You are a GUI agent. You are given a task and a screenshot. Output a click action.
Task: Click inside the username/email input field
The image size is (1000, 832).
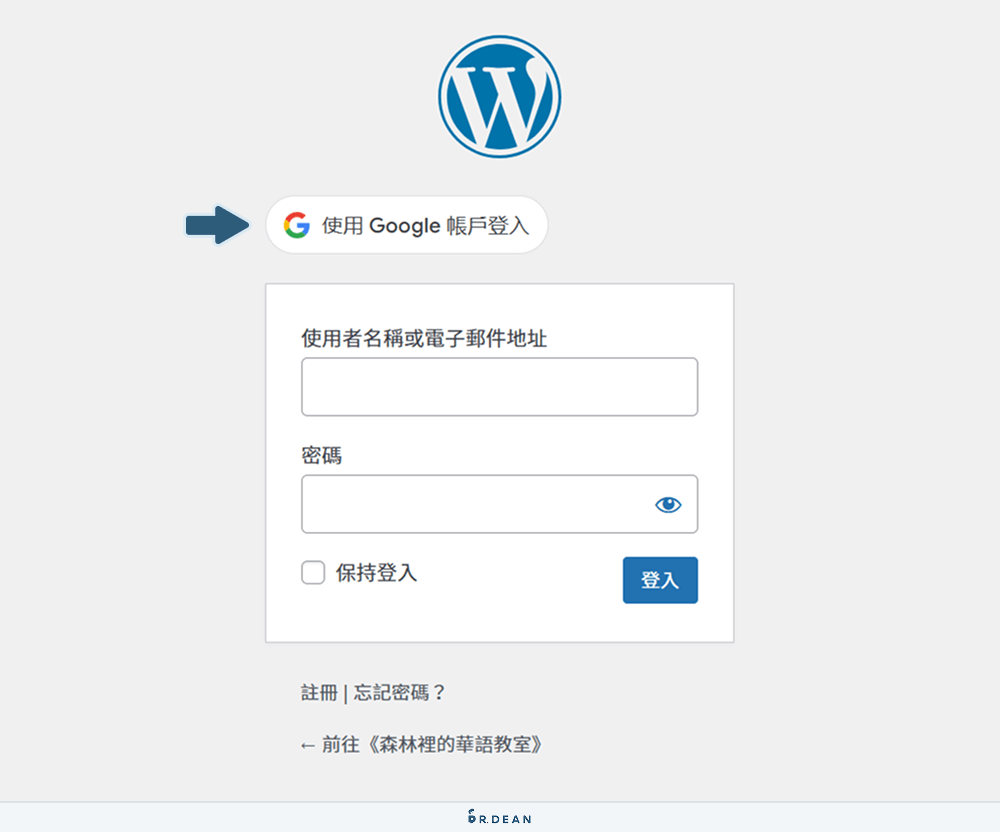(x=499, y=386)
